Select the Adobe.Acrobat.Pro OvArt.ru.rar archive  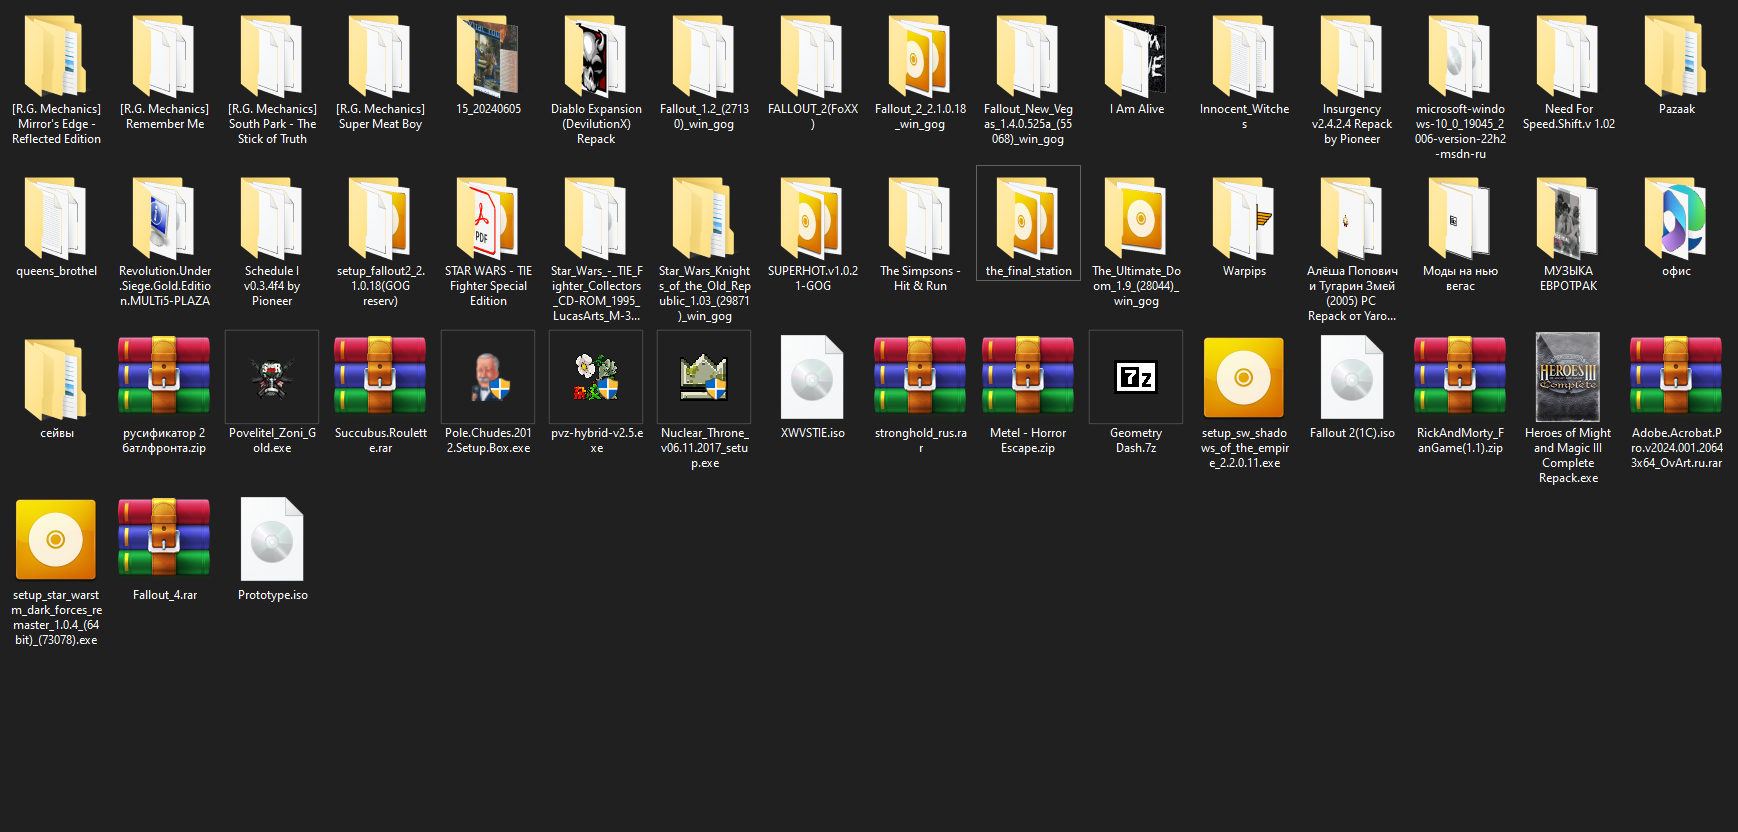click(x=1676, y=404)
